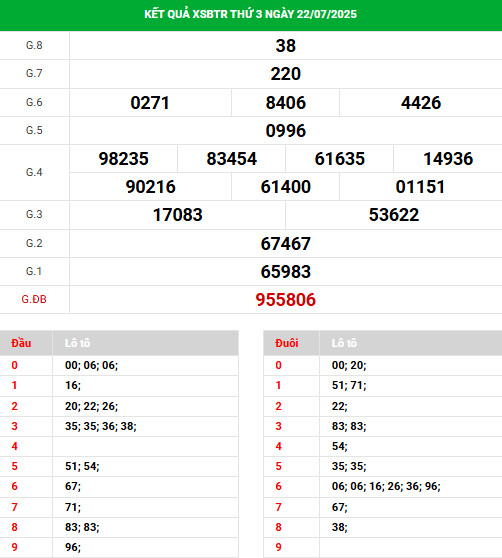Select Đuôi row 3 values 83; 83;
Screen dimensions: 502x558
coord(349,426)
